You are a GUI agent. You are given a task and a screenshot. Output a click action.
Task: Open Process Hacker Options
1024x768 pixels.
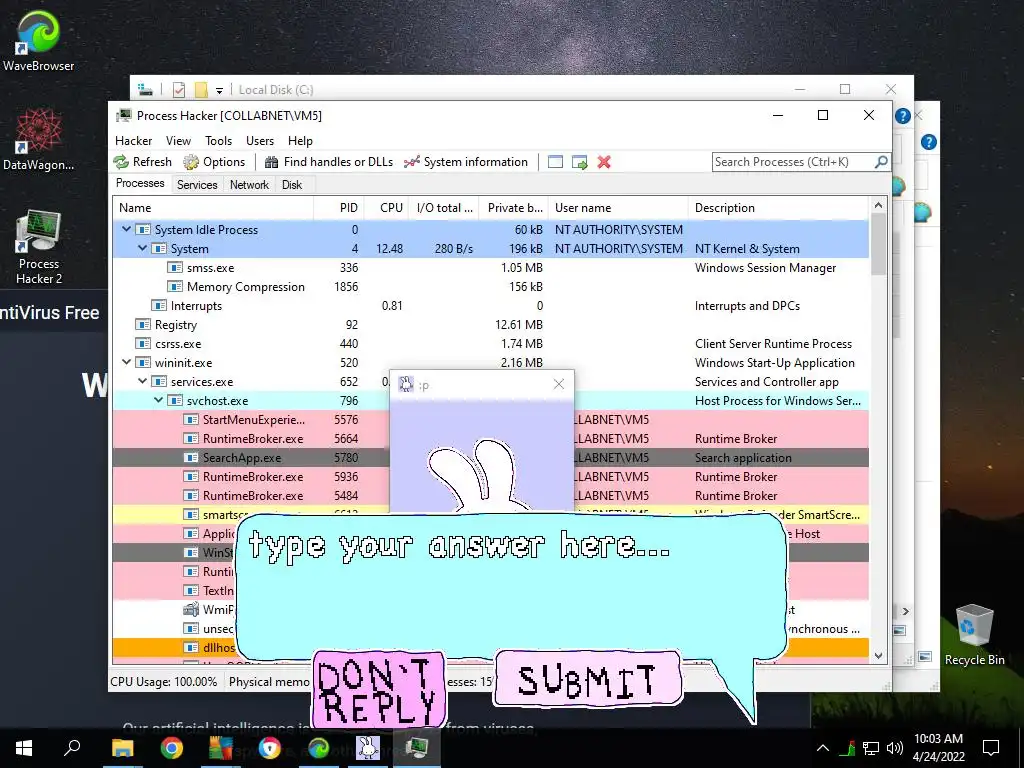pos(214,162)
